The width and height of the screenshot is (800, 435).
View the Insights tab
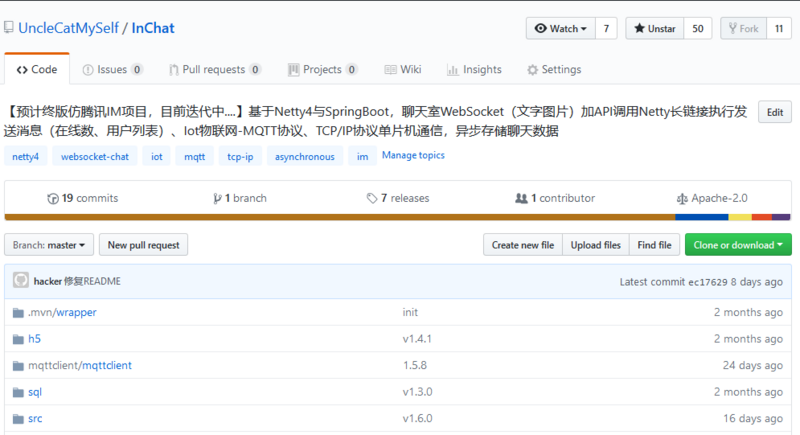(x=474, y=69)
